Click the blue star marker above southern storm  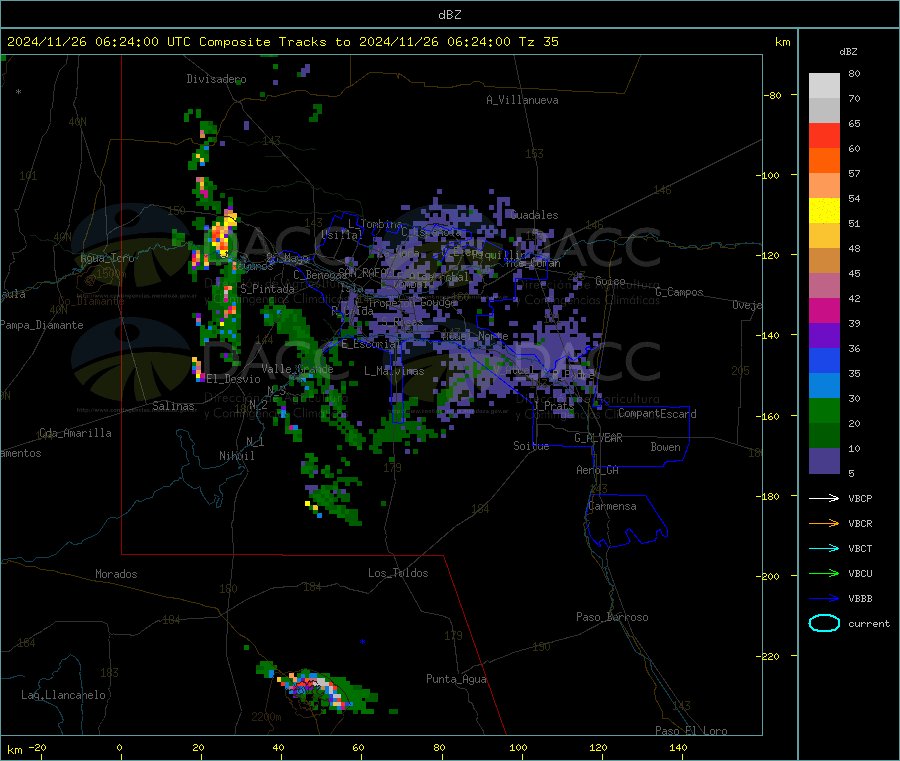[362, 642]
